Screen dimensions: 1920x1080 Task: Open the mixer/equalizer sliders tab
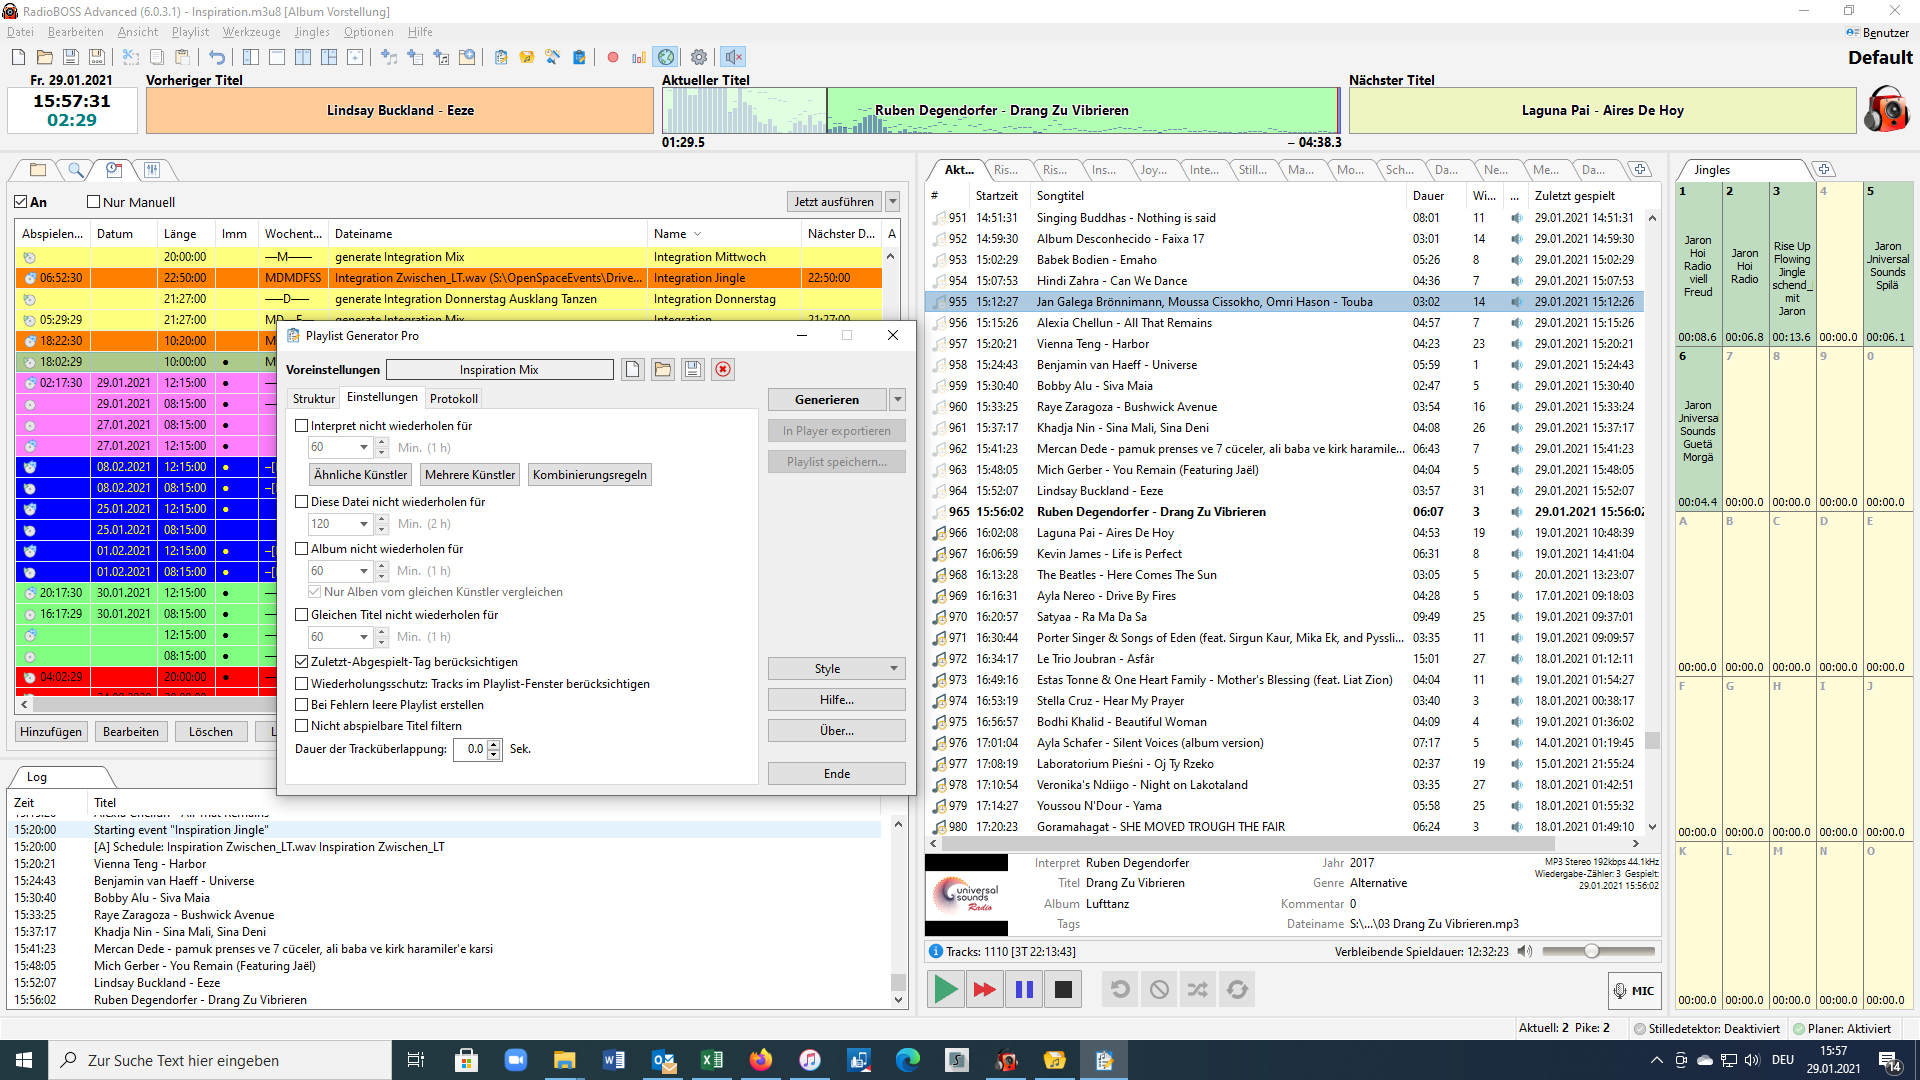(x=152, y=170)
